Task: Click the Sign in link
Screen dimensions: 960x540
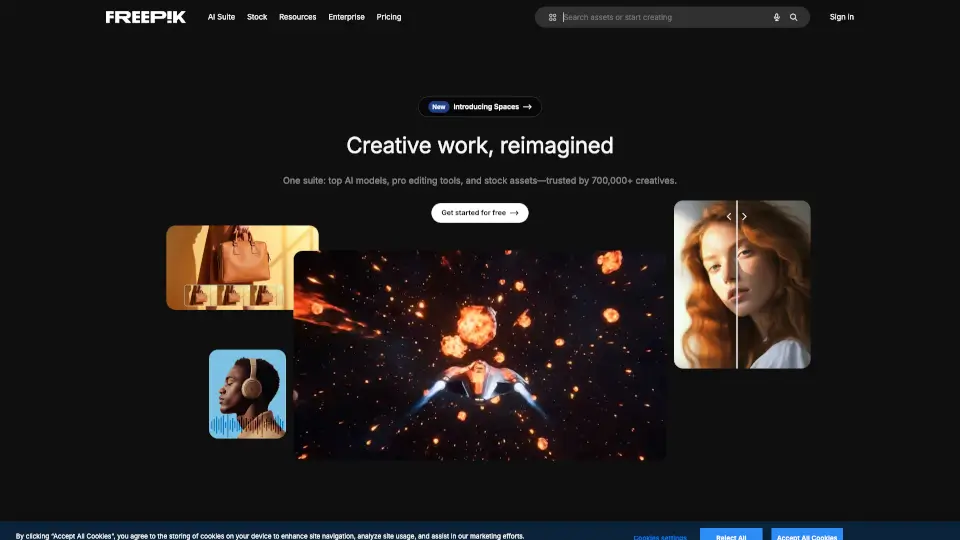Action: 841,17
